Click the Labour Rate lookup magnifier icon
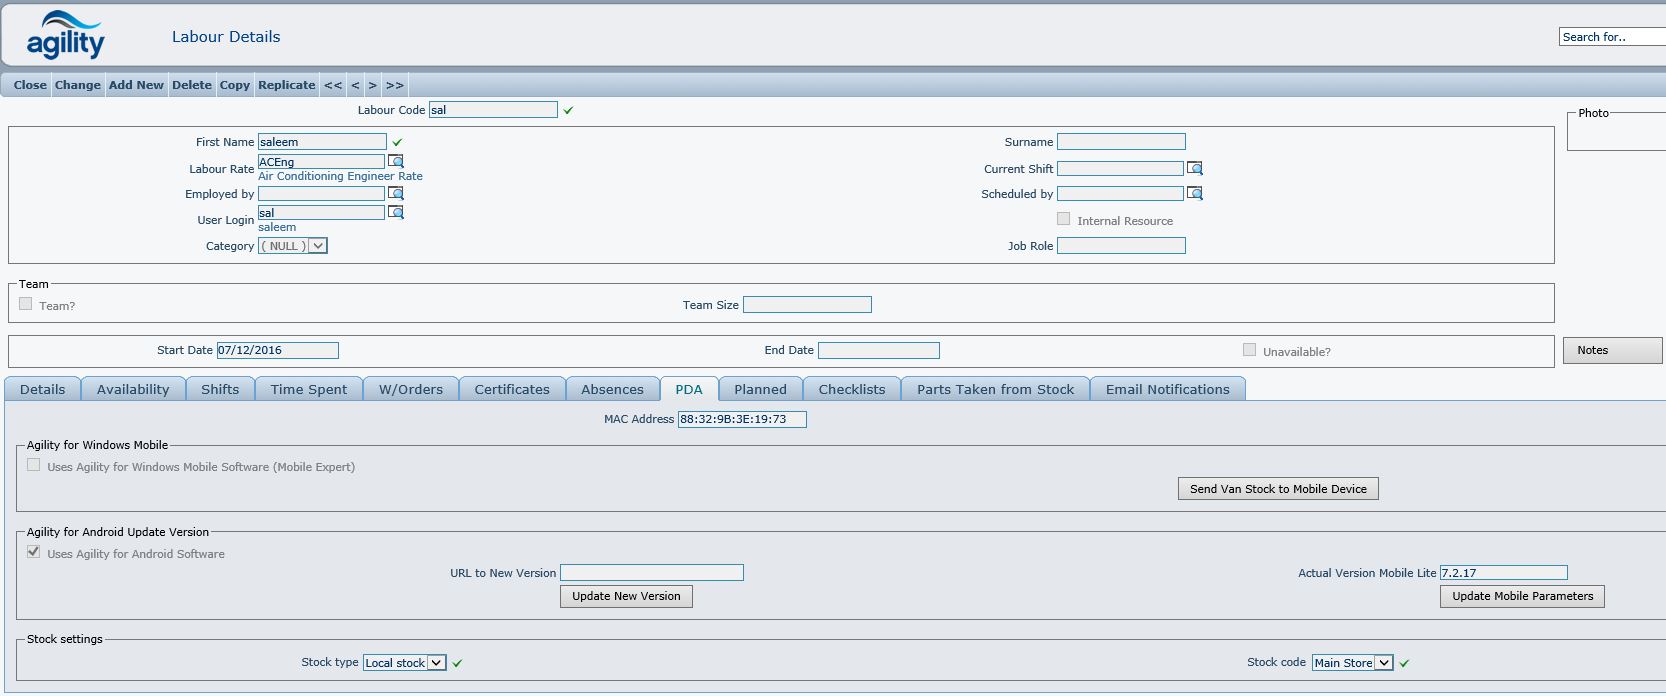This screenshot has height=696, width=1666. 396,161
